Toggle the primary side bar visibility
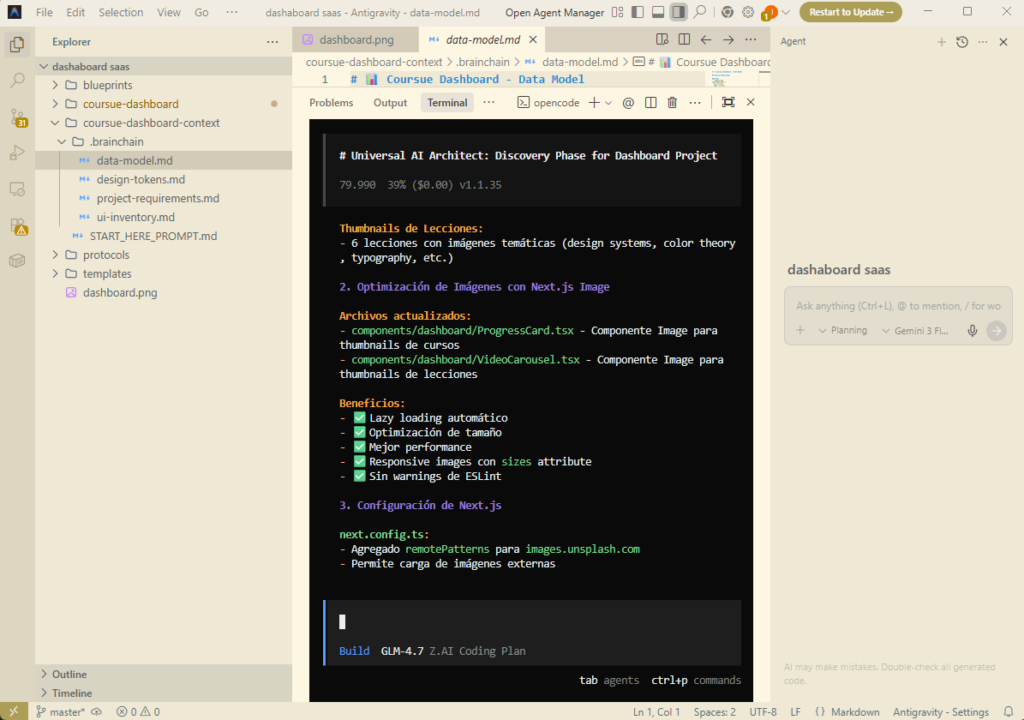1024x720 pixels. click(637, 12)
